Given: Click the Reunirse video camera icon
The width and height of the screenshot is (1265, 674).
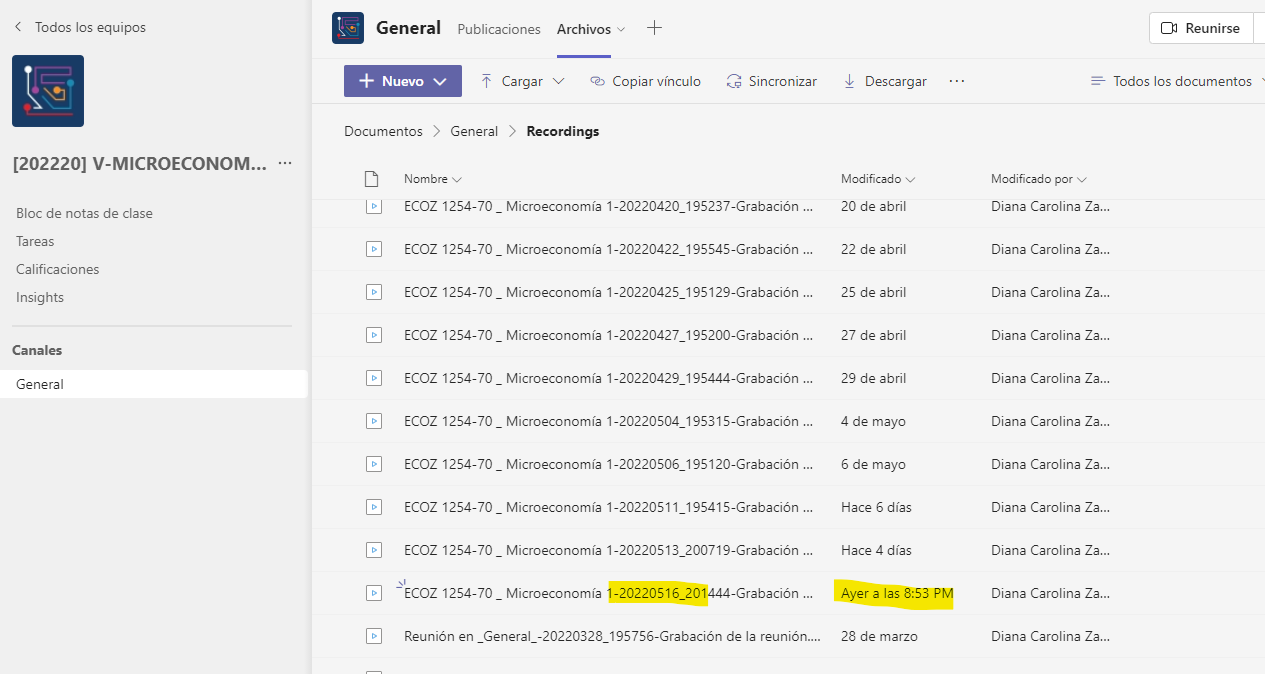Looking at the screenshot, I should click(1168, 29).
